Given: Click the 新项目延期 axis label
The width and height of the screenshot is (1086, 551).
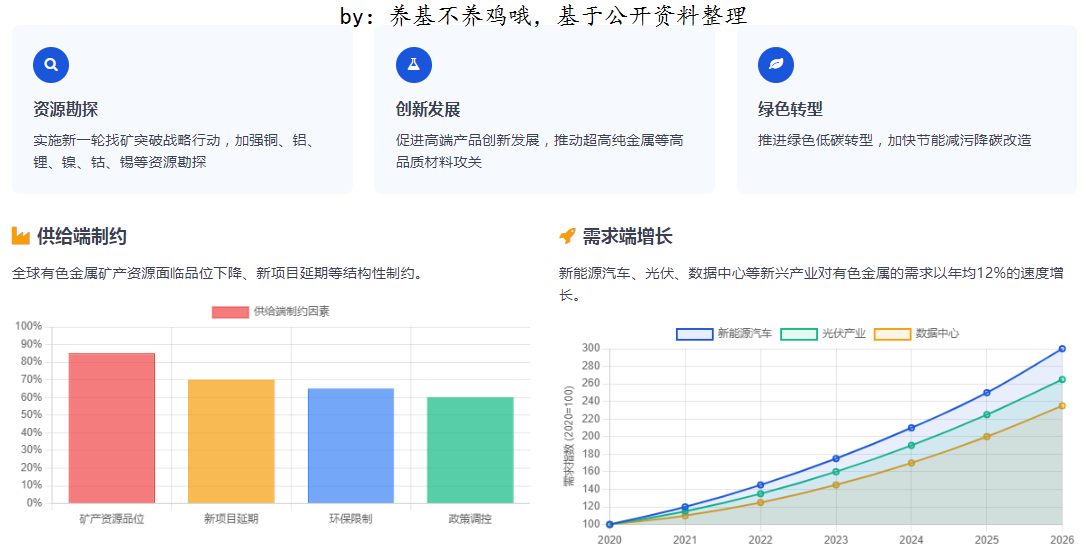Looking at the screenshot, I should 231,518.
